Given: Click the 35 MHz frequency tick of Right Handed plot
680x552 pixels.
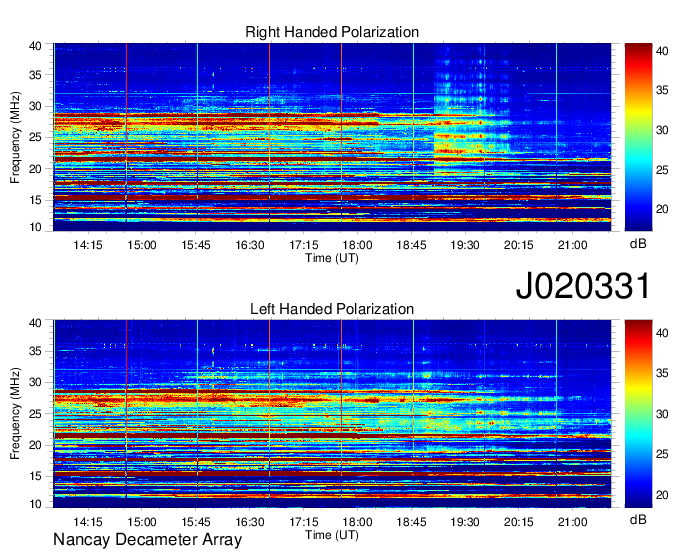Looking at the screenshot, I should 36,75.
